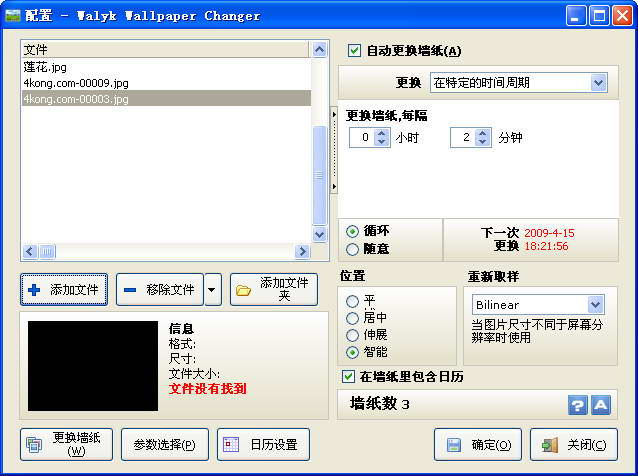Choose the 伸展 position radio option
This screenshot has height=476, width=638.
[352, 335]
